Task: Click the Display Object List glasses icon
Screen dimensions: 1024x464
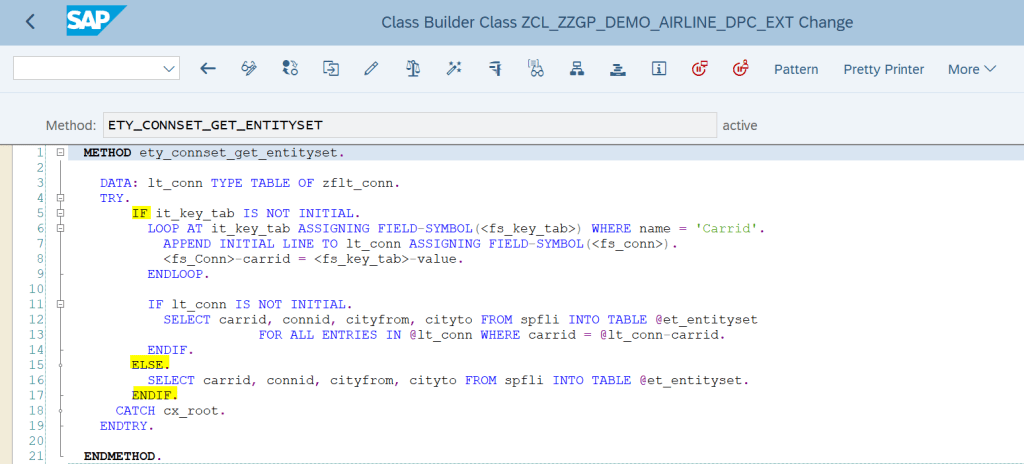Action: pos(536,69)
